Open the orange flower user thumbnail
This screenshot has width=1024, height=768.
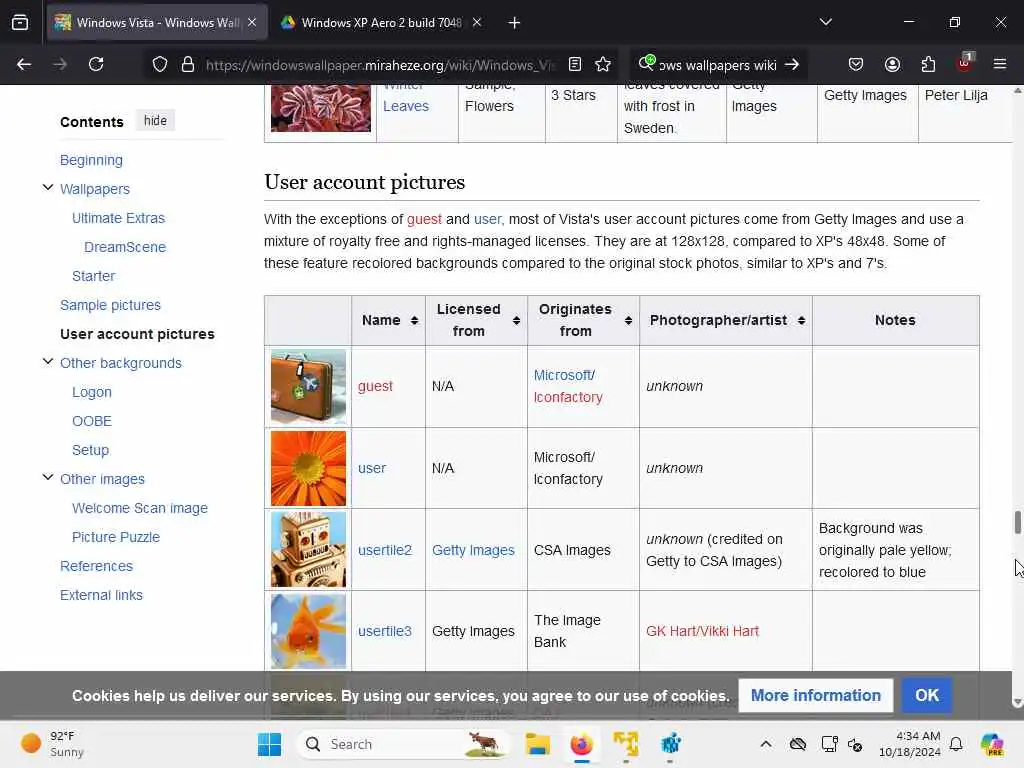(308, 468)
